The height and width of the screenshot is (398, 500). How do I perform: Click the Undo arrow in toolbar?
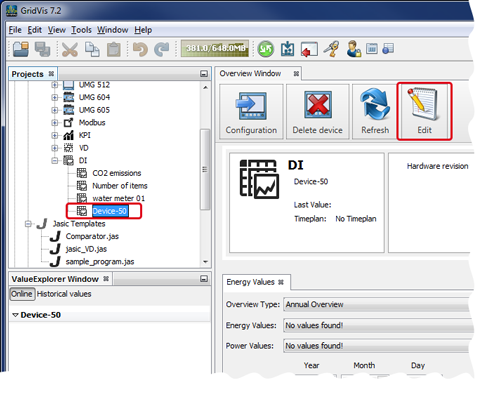click(140, 49)
